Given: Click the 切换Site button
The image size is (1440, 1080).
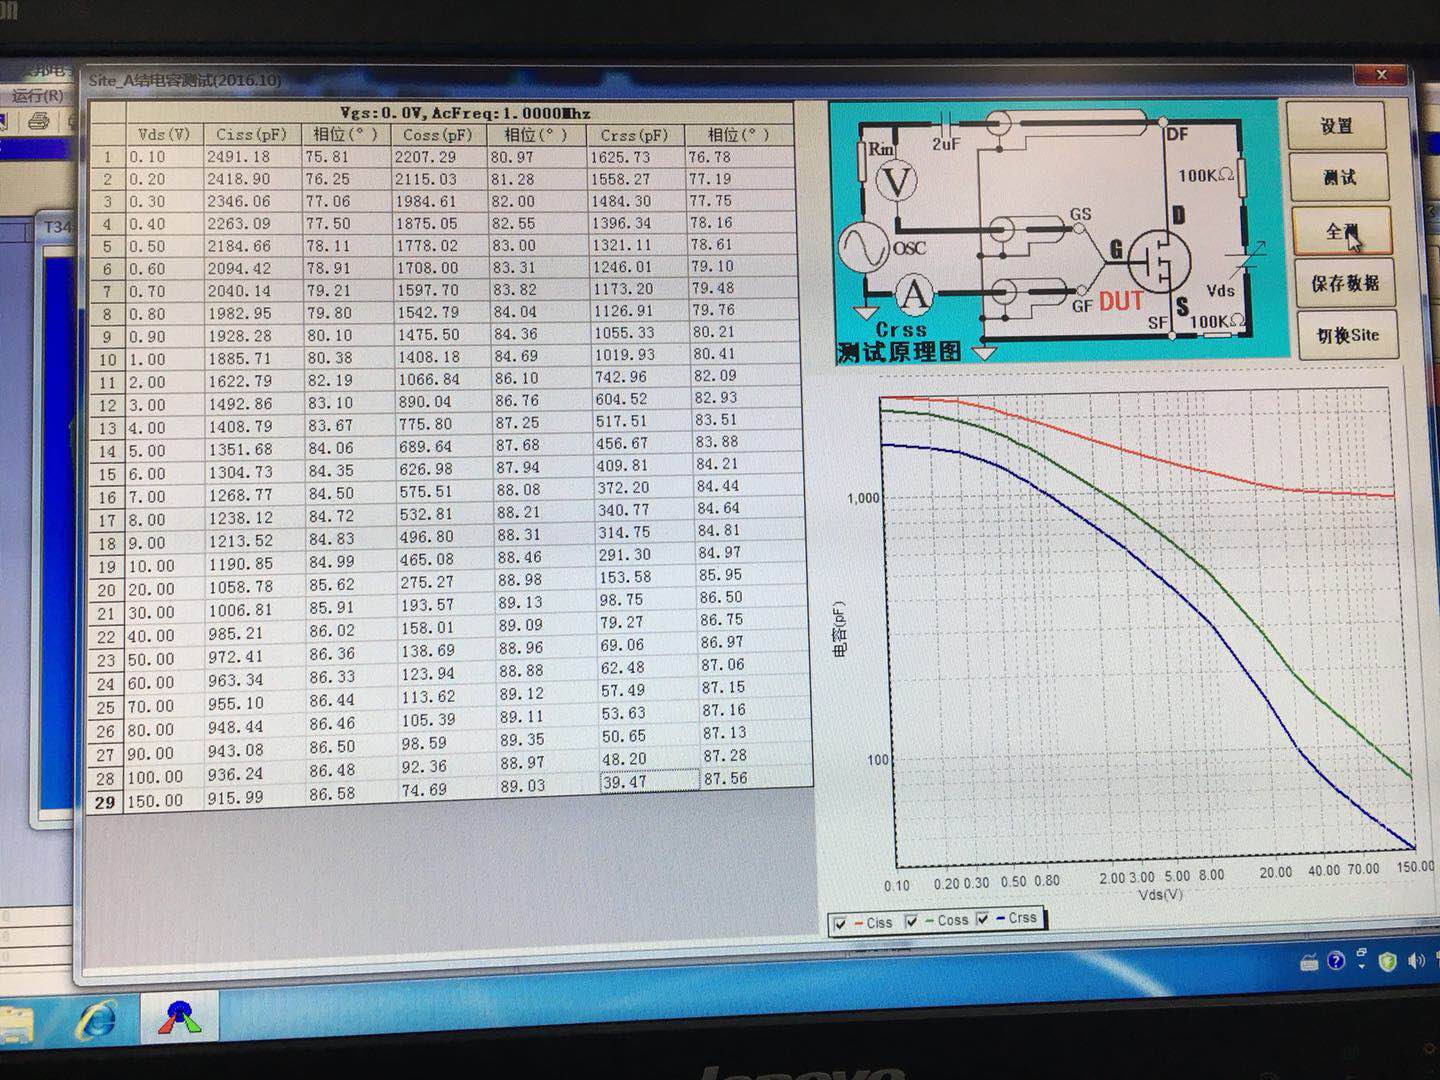Looking at the screenshot, I should pyautogui.click(x=1346, y=335).
